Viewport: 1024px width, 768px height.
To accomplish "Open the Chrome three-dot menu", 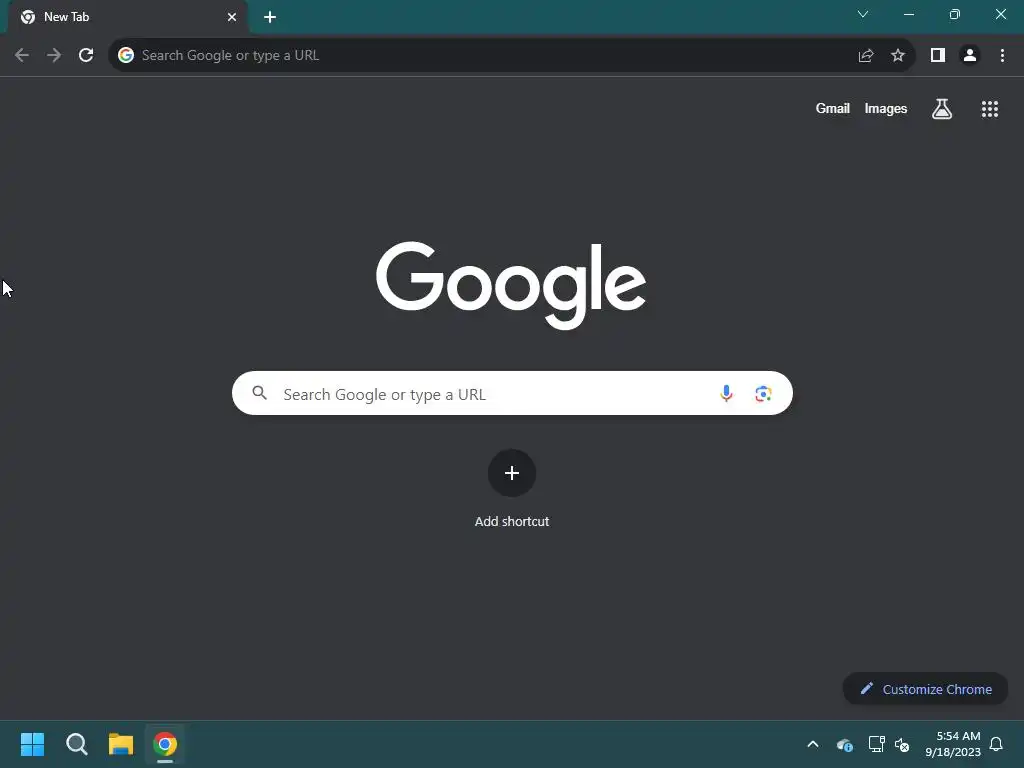I will tap(1002, 56).
